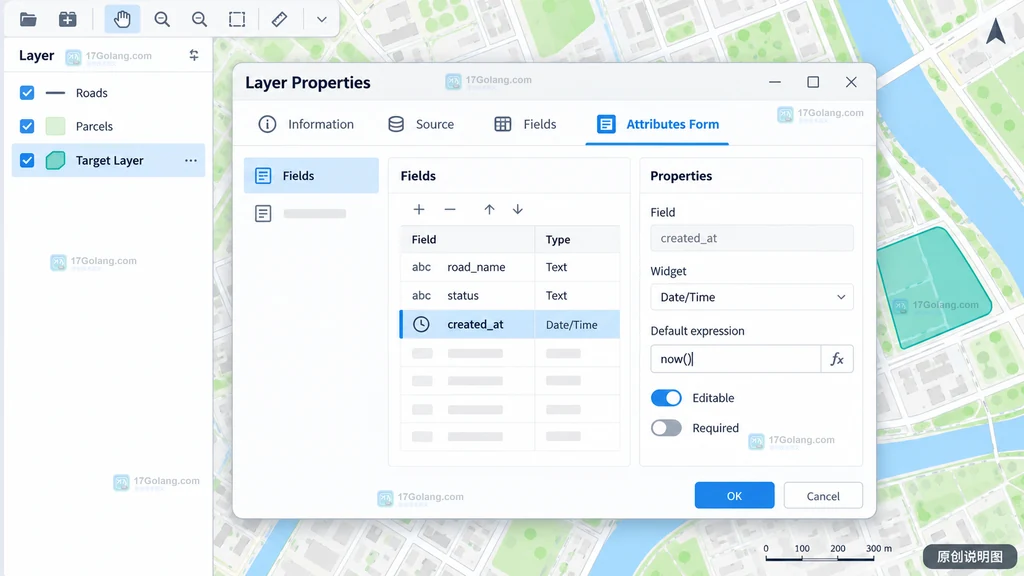Click the first zoom magnifier tool
The height and width of the screenshot is (576, 1024).
click(162, 19)
